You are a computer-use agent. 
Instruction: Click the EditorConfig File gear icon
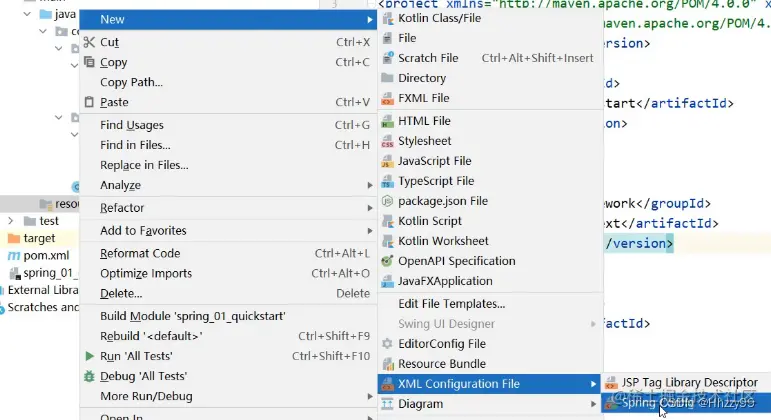pyautogui.click(x=387, y=344)
